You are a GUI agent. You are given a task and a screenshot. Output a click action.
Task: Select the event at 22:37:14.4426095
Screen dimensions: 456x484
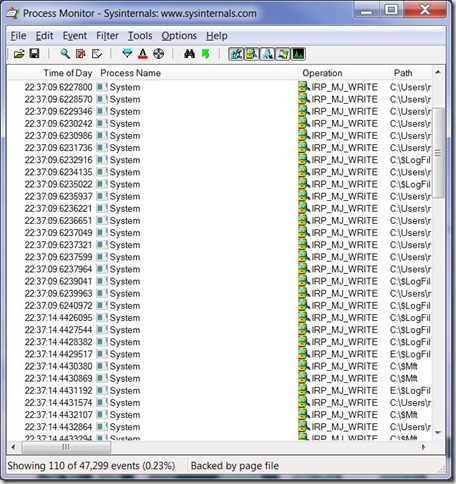click(219, 318)
